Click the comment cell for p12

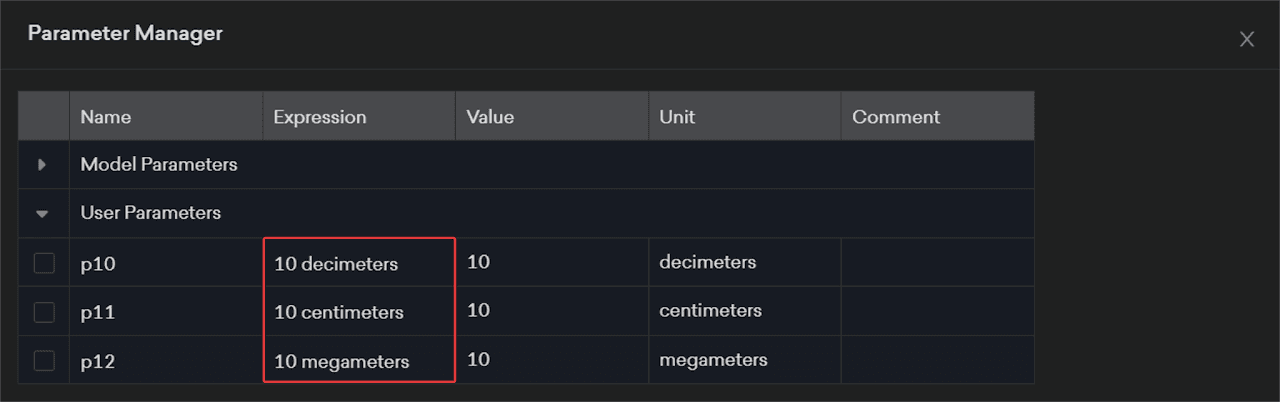pos(937,361)
